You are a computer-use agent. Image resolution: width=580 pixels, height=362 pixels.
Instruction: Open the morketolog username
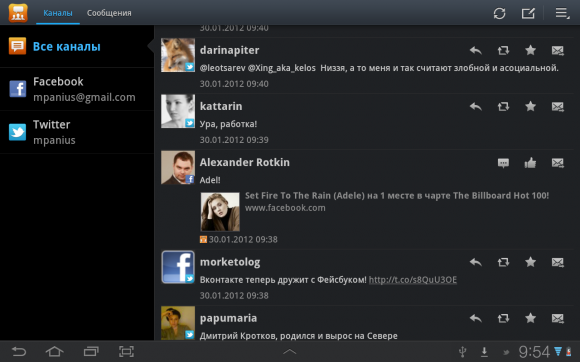pyautogui.click(x=230, y=262)
